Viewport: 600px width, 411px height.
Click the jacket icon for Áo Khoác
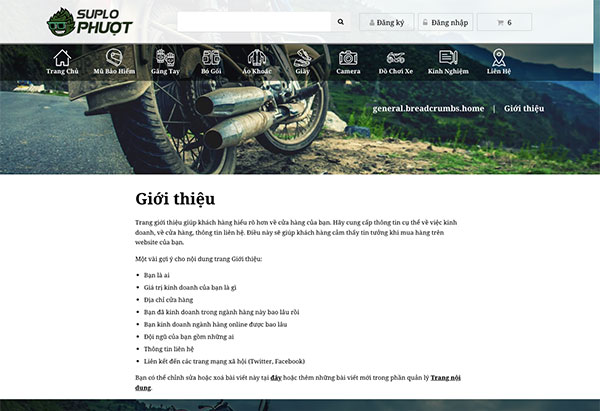click(x=257, y=57)
